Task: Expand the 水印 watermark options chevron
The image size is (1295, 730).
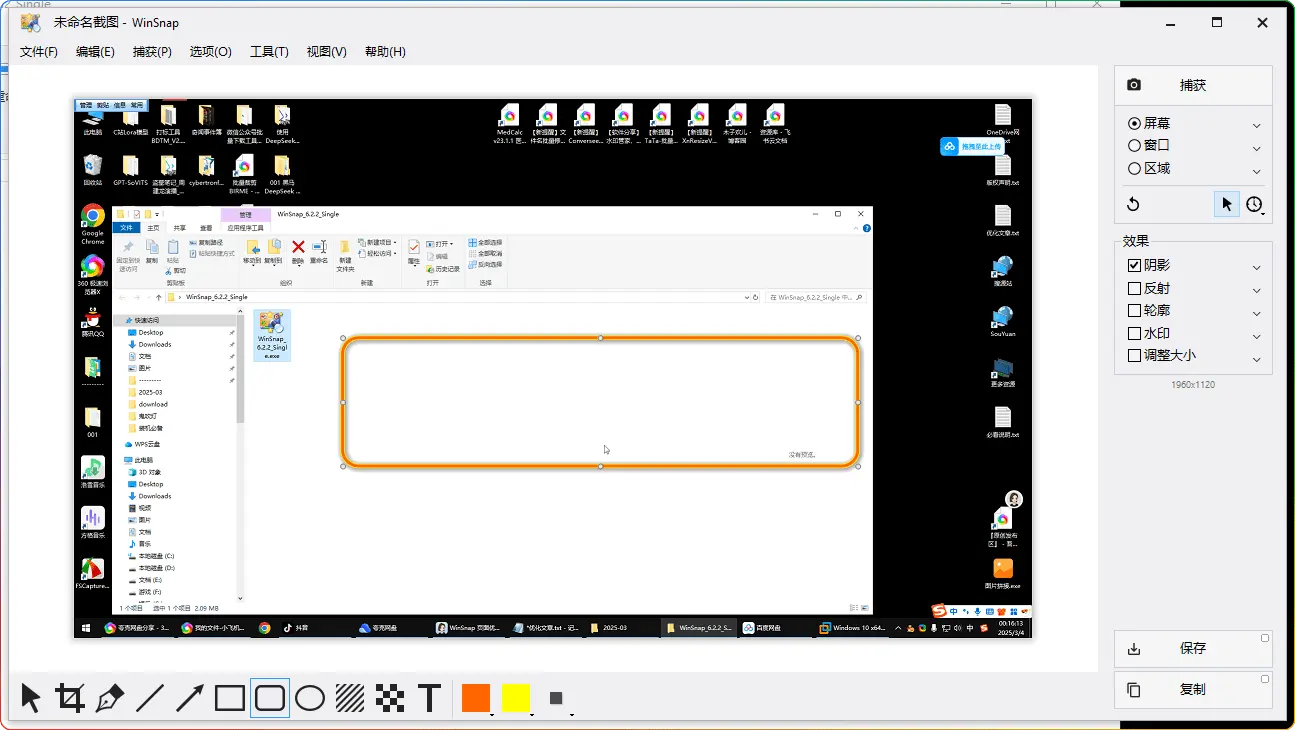Action: click(1257, 335)
